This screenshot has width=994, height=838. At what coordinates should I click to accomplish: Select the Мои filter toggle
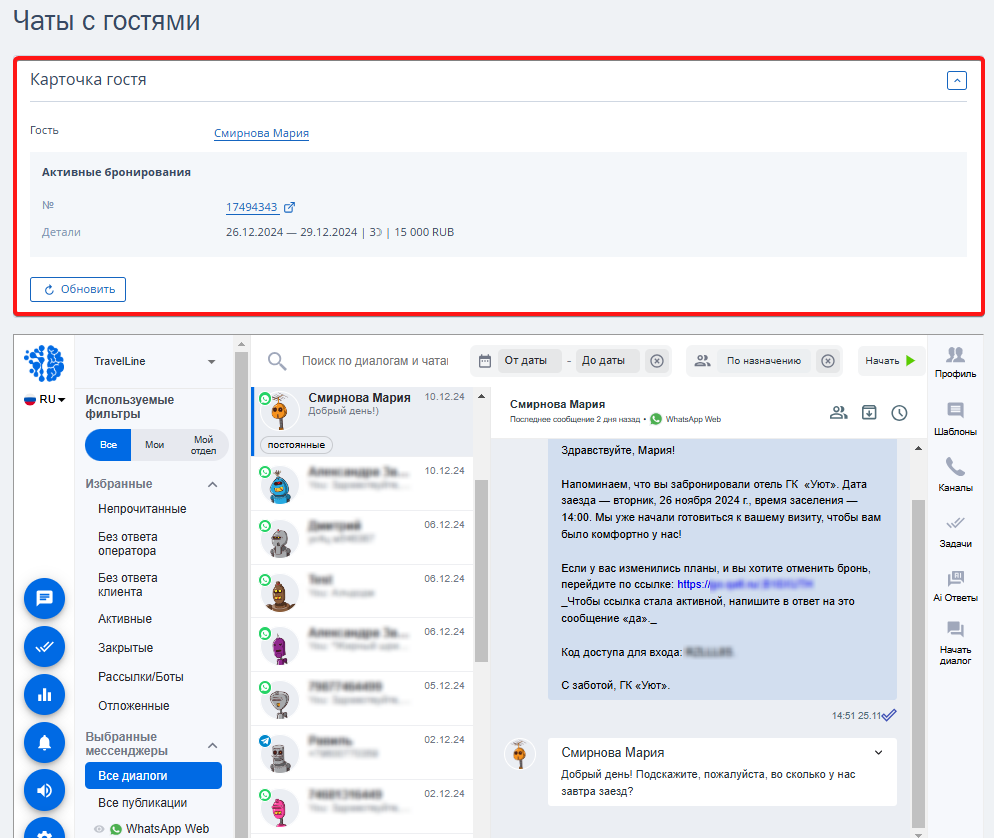point(154,445)
